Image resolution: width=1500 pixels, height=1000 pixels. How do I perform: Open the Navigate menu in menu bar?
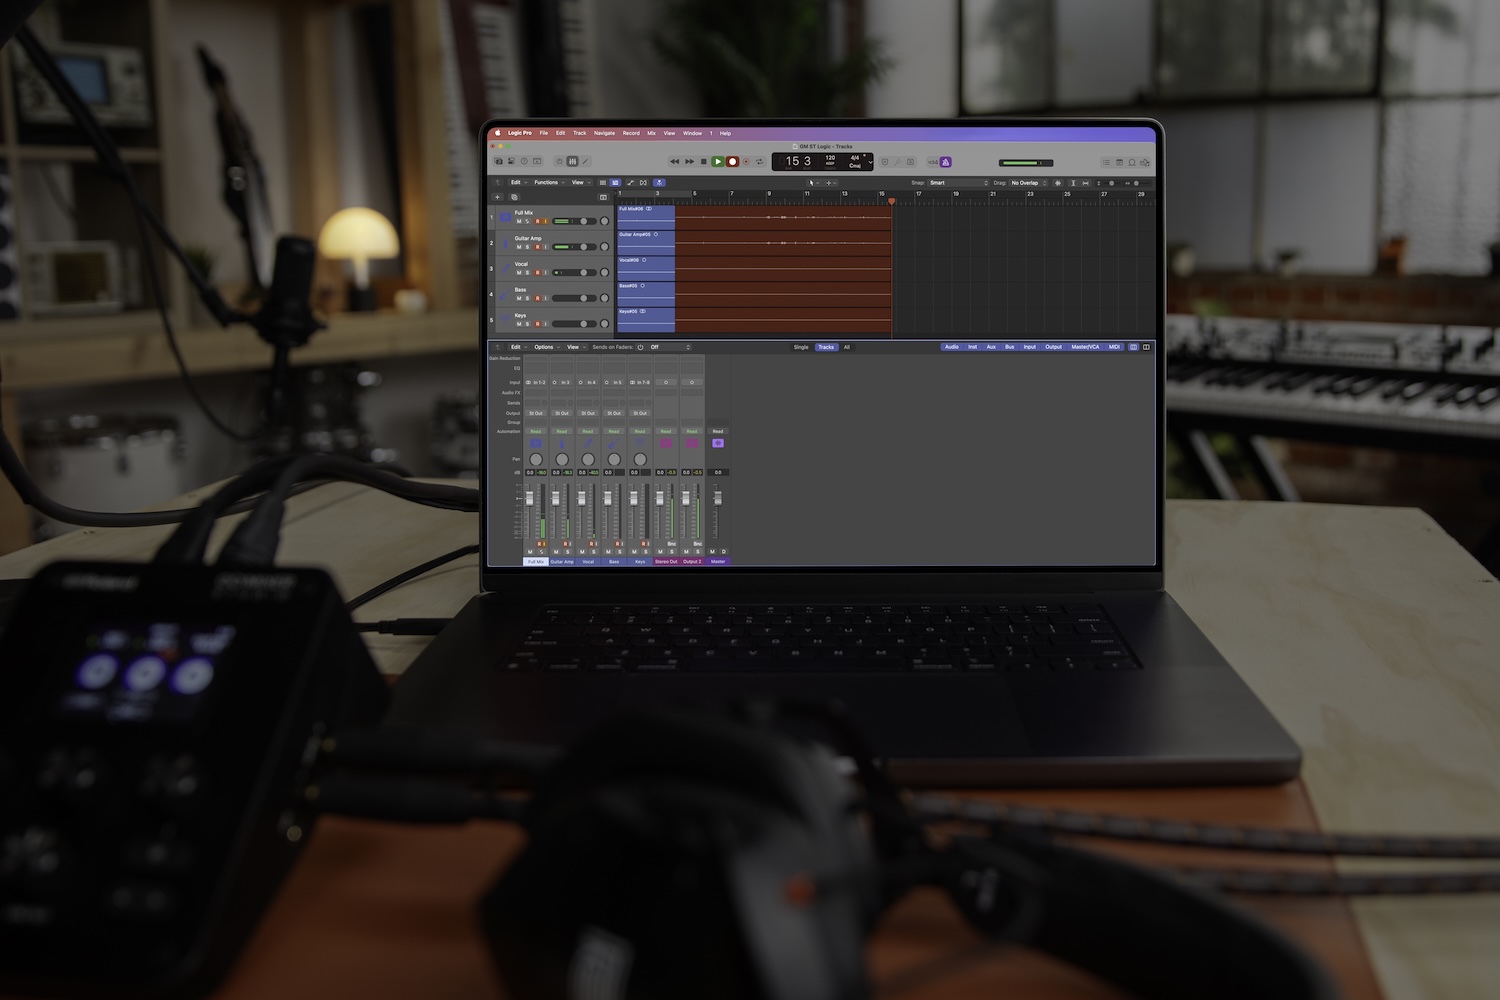pyautogui.click(x=604, y=133)
